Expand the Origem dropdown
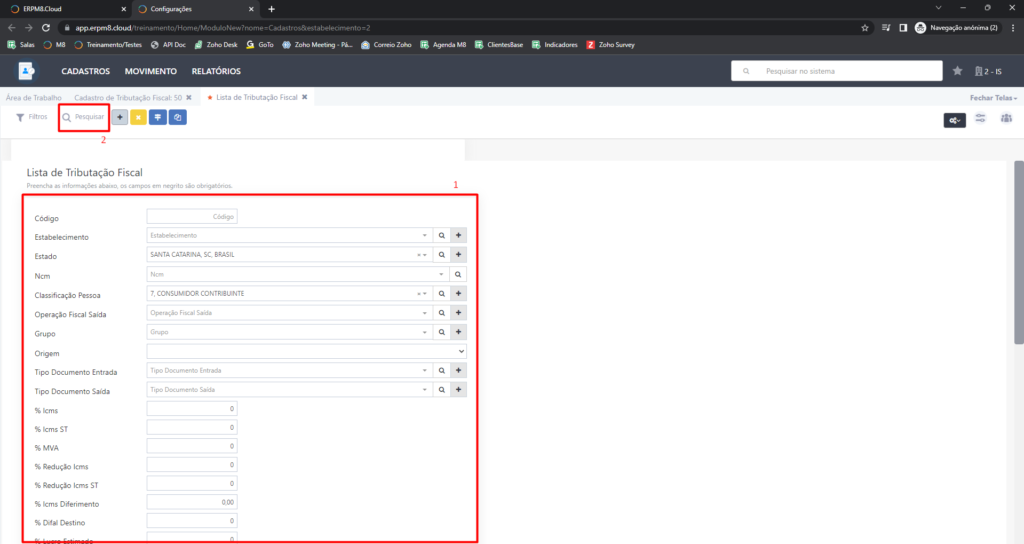Screen dimensions: 1024x544 coord(306,351)
